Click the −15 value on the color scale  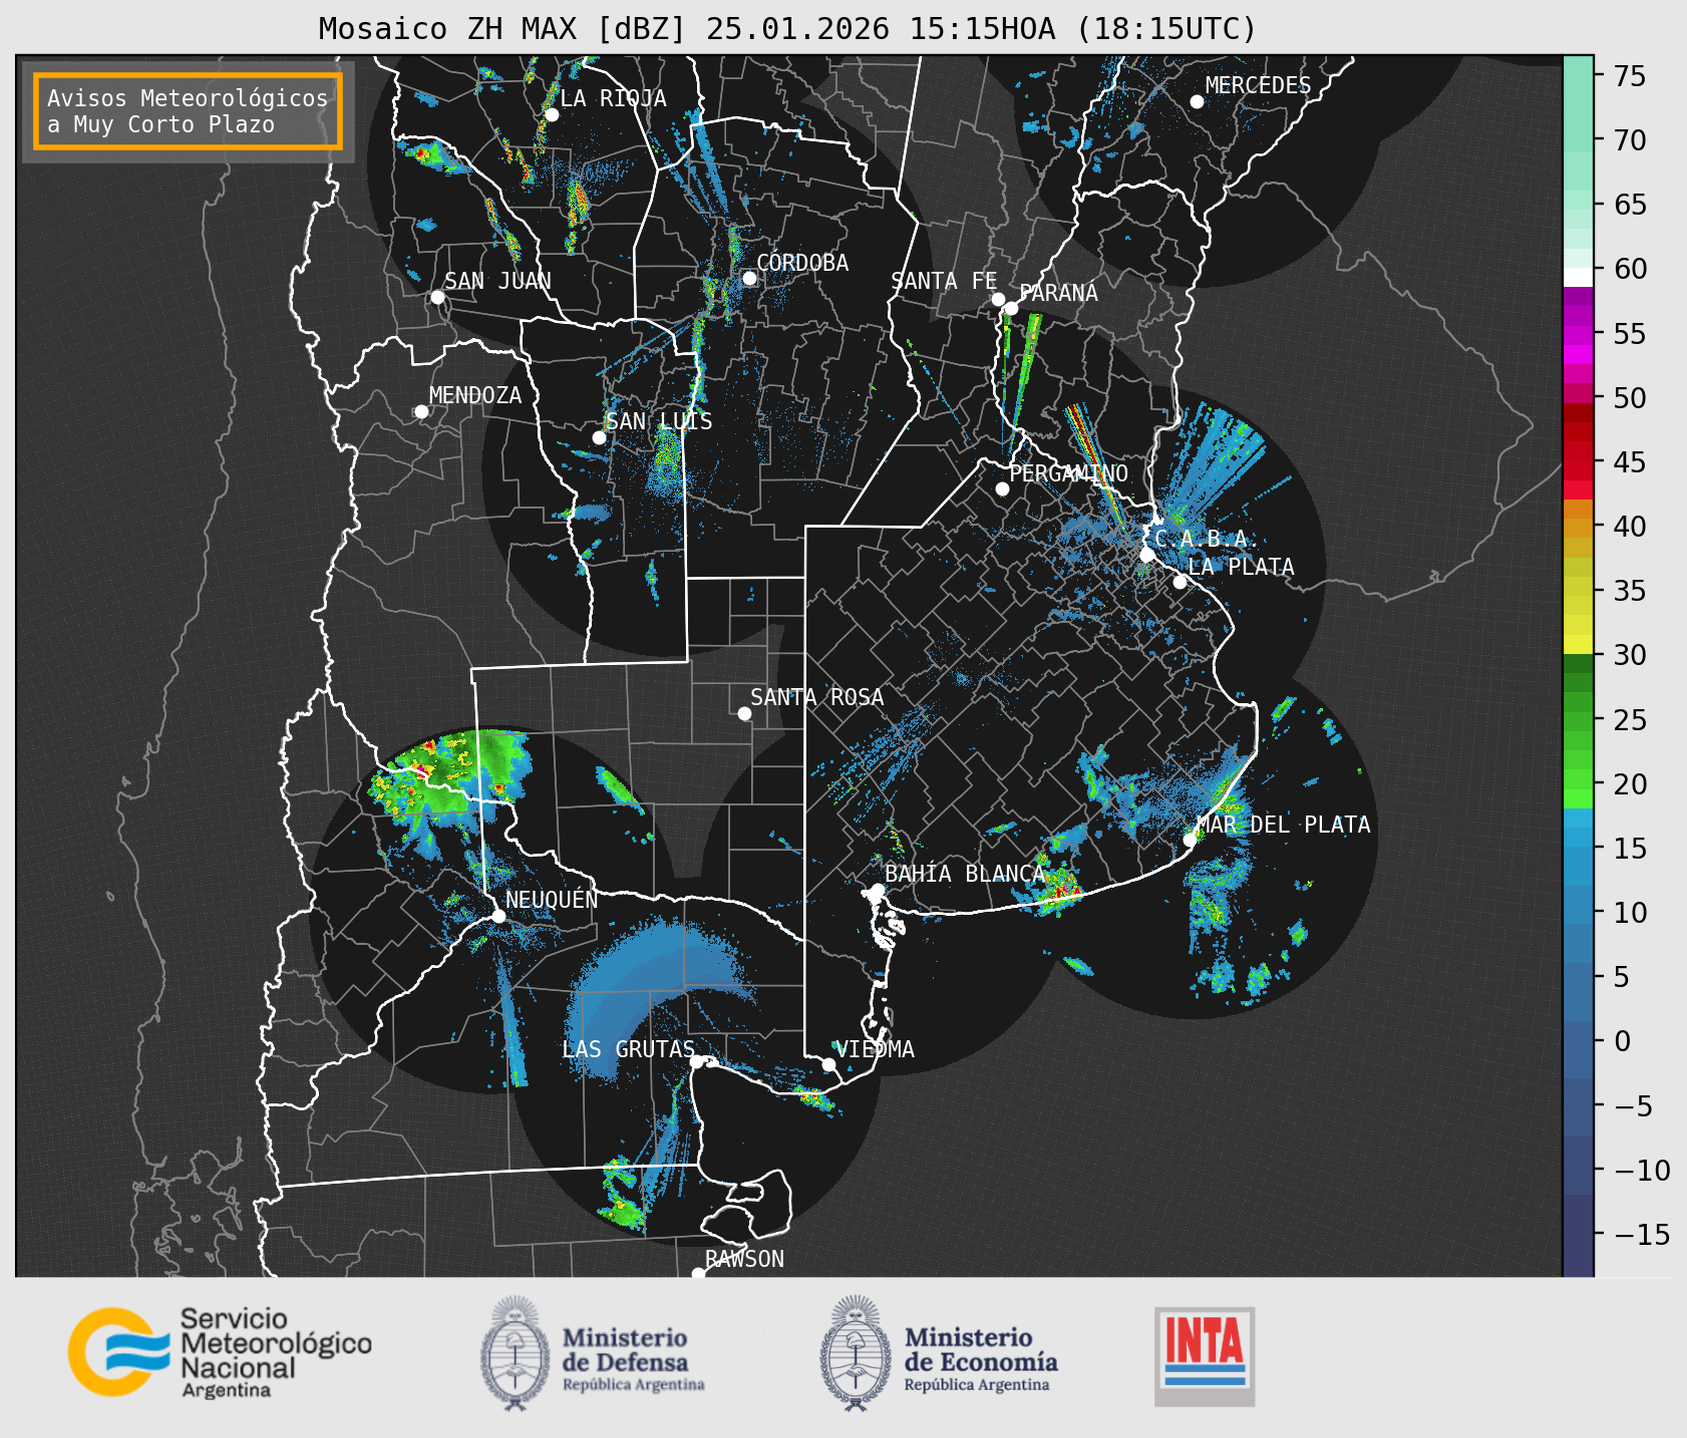[1641, 1234]
